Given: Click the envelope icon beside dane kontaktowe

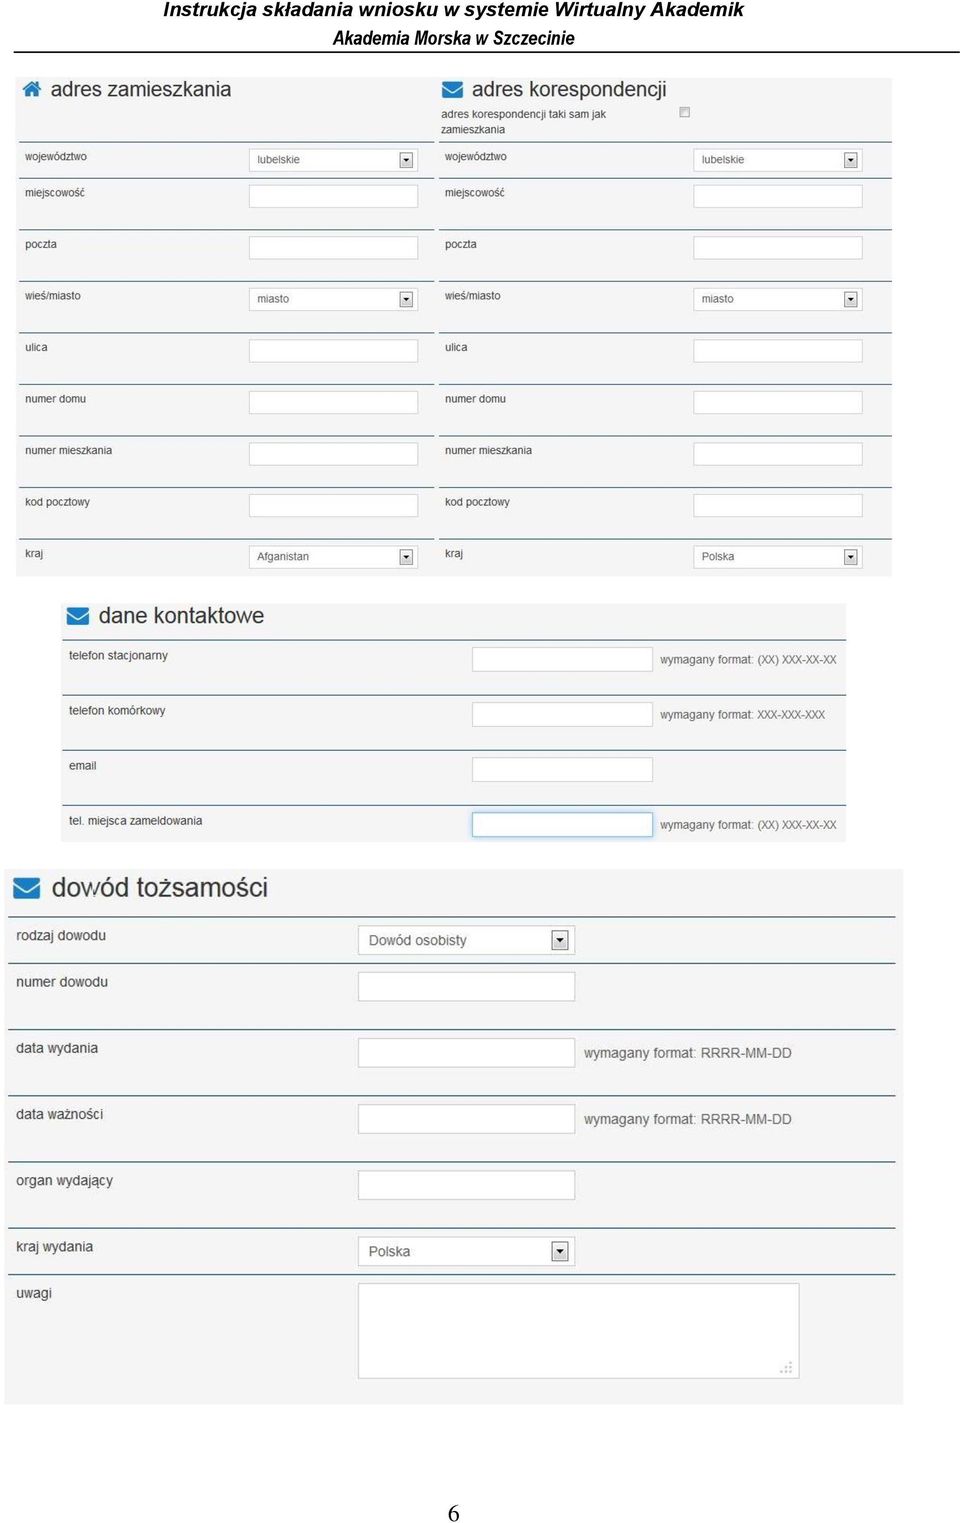Looking at the screenshot, I should point(77,615).
